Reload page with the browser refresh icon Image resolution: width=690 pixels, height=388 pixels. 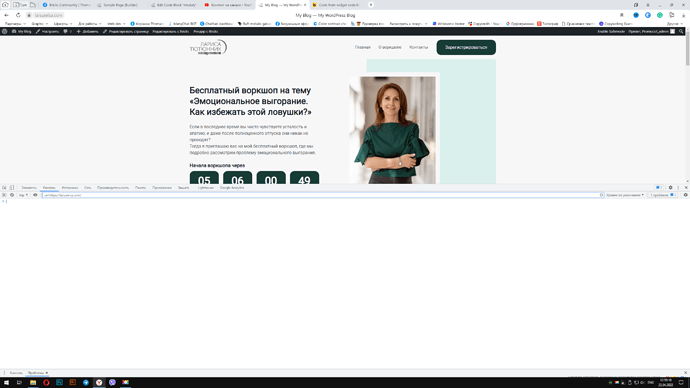(x=18, y=15)
